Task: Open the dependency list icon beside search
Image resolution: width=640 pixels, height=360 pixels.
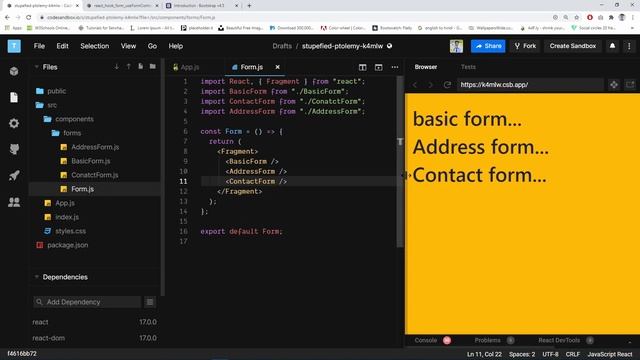Action: tap(150, 302)
